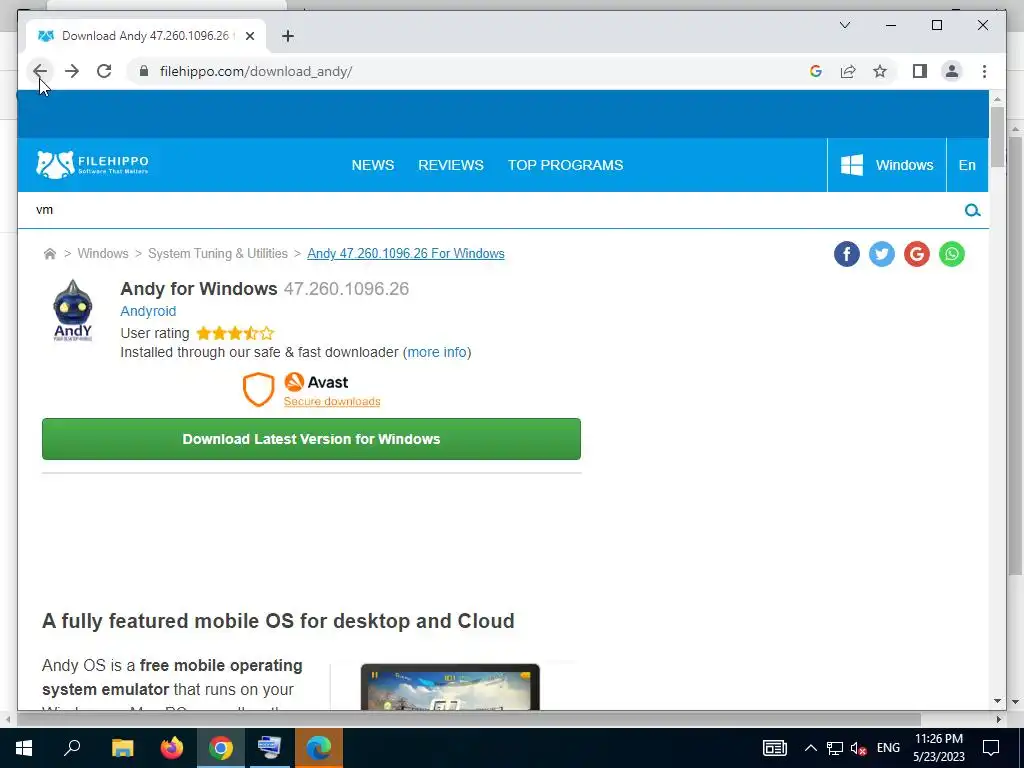Image resolution: width=1024 pixels, height=768 pixels.
Task: Share on Google
Action: pos(916,254)
